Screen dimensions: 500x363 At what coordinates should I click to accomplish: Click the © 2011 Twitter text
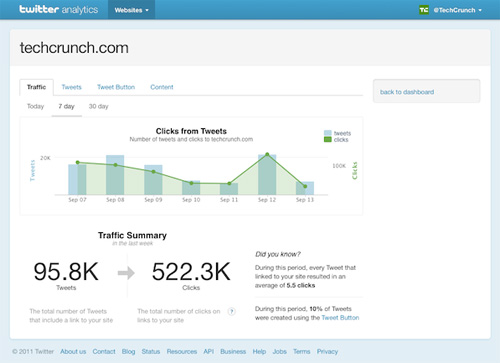33,351
